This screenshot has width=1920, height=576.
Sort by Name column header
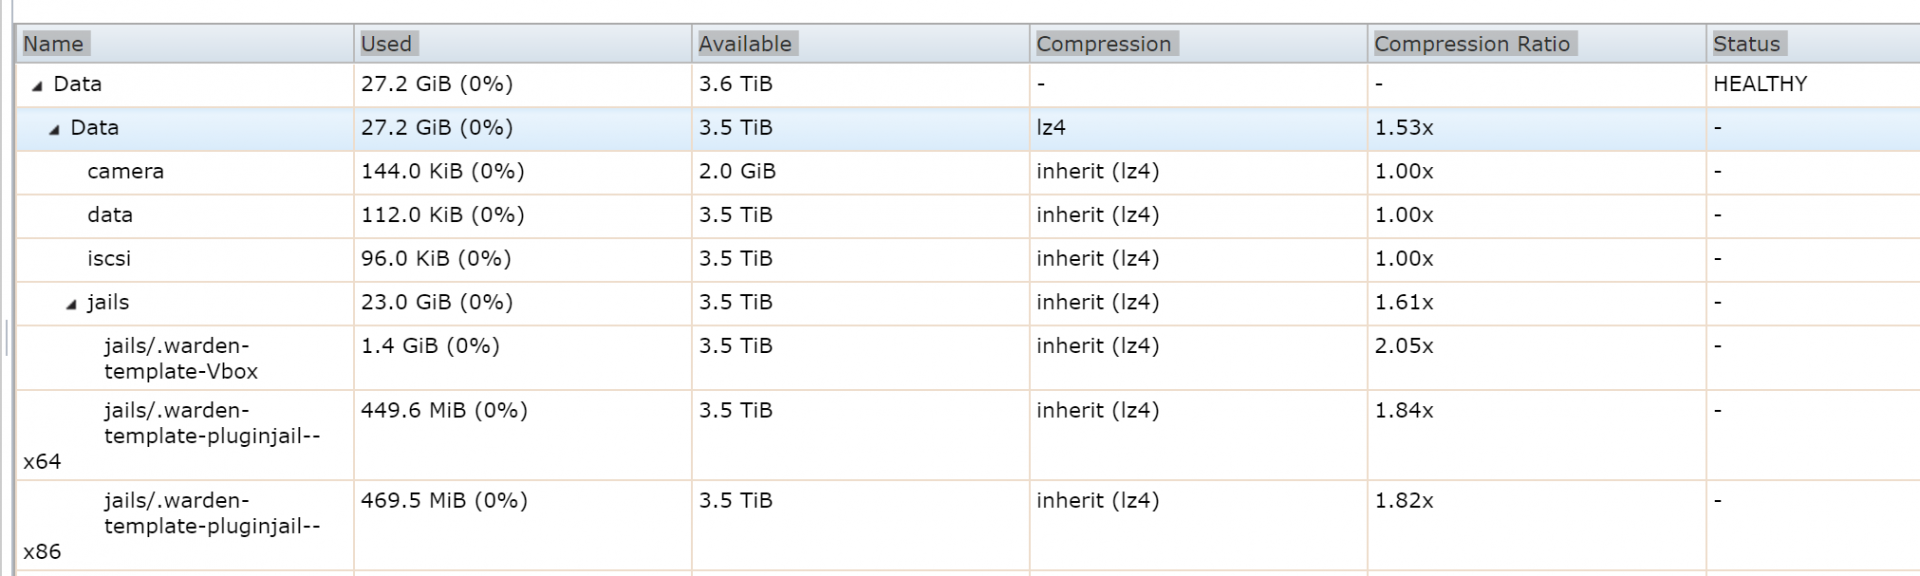coord(185,44)
